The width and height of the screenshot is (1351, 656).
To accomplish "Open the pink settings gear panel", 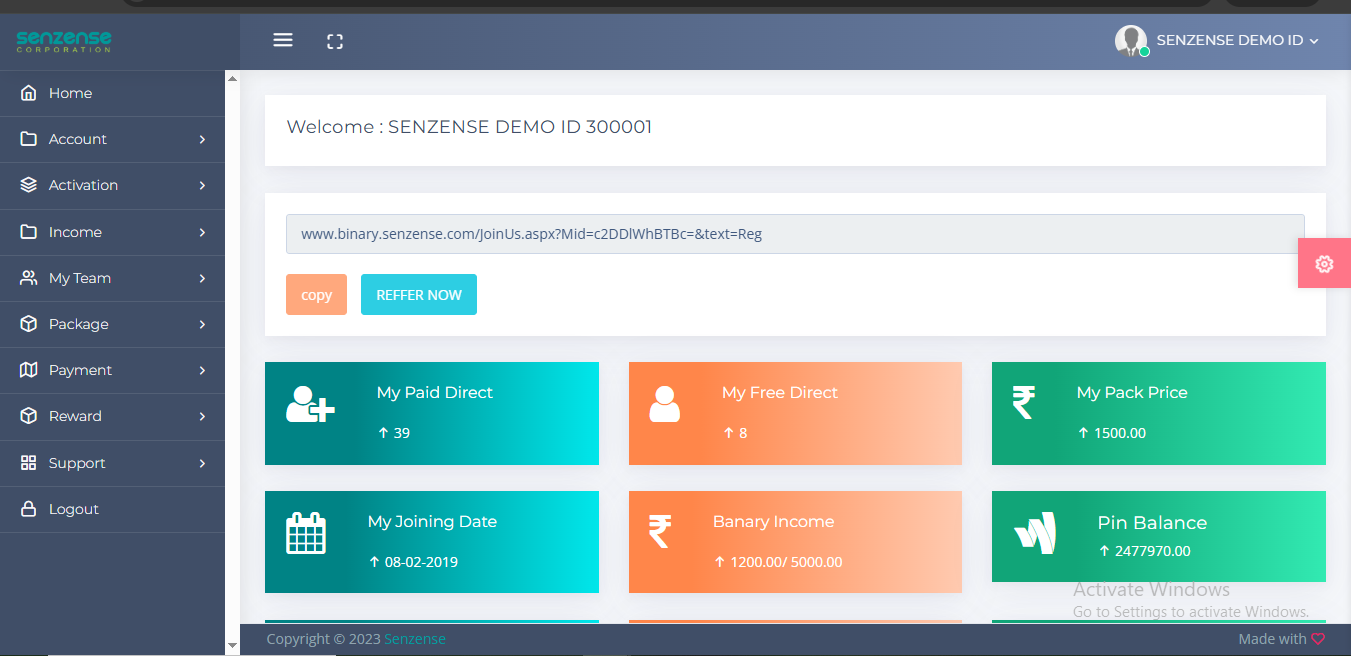I will click(1324, 264).
